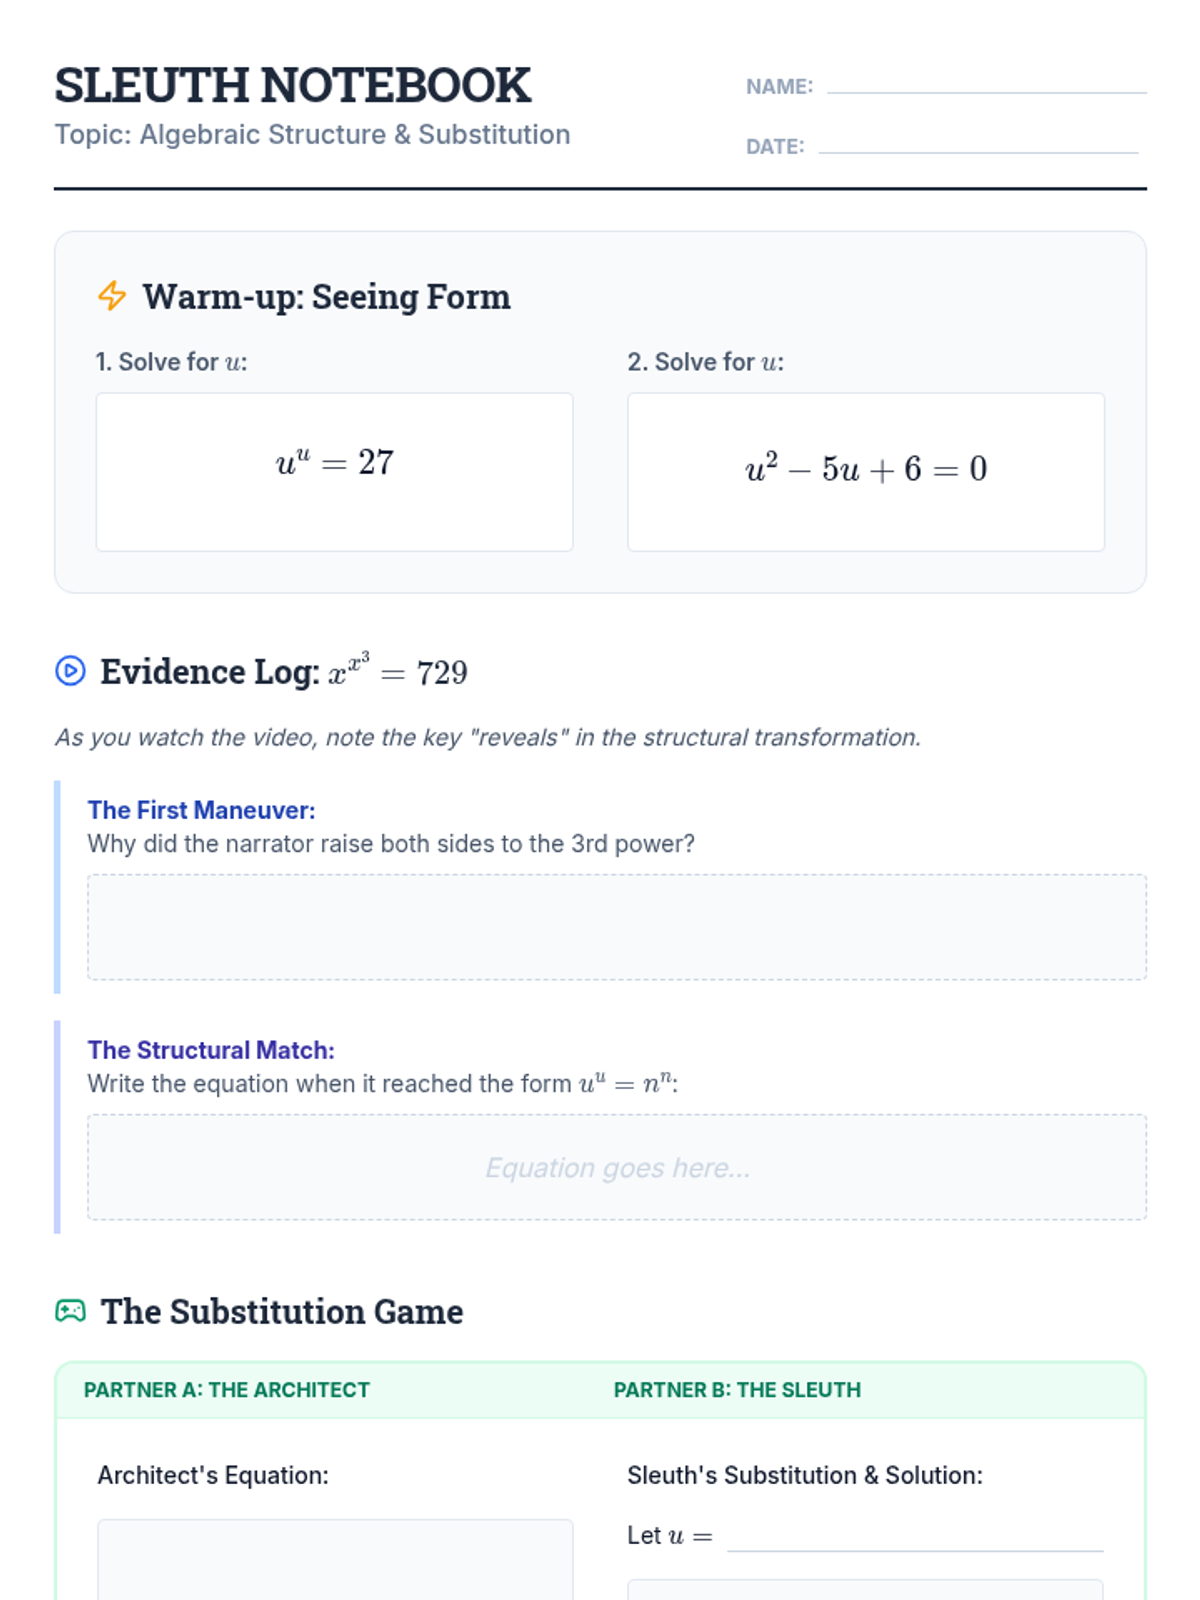The image size is (1200, 1600).
Task: Click the 'Partner A: The Architect' header
Action: coord(227,1390)
